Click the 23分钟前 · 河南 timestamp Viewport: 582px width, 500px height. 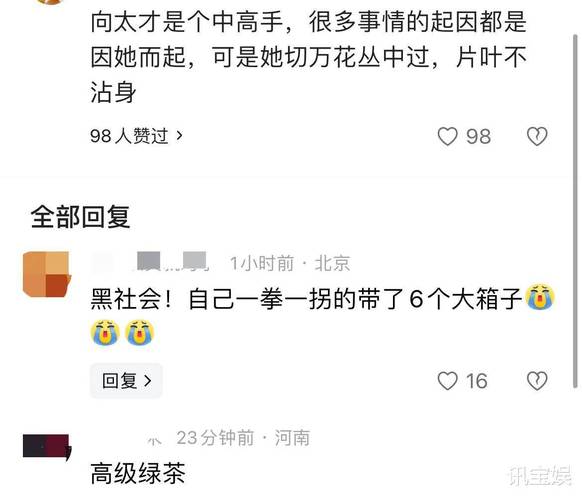tap(243, 438)
